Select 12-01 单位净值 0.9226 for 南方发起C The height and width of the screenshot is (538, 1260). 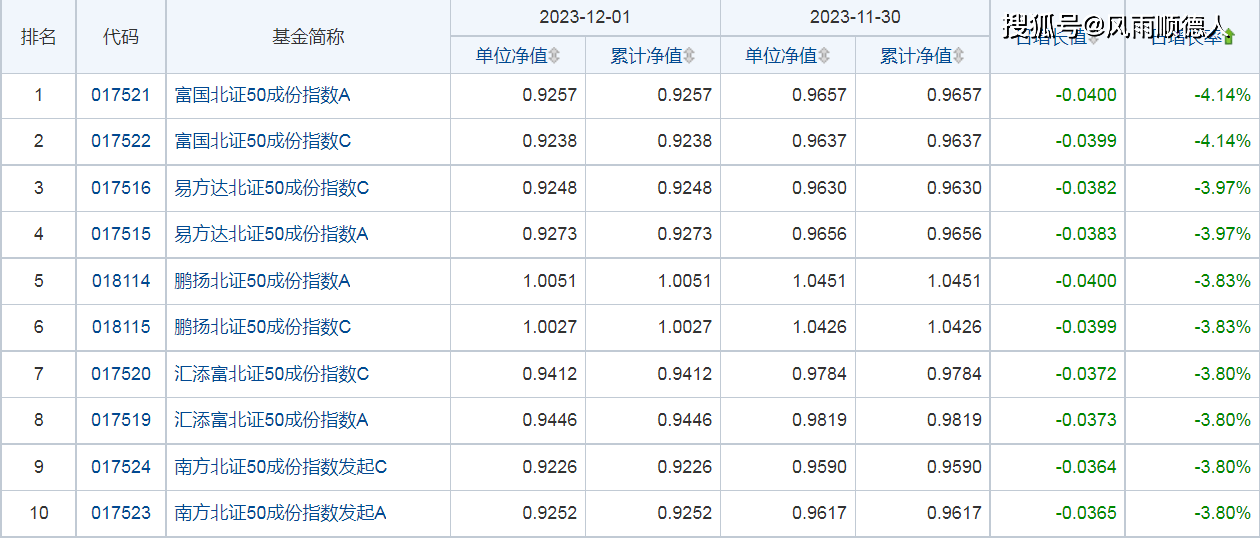[549, 467]
